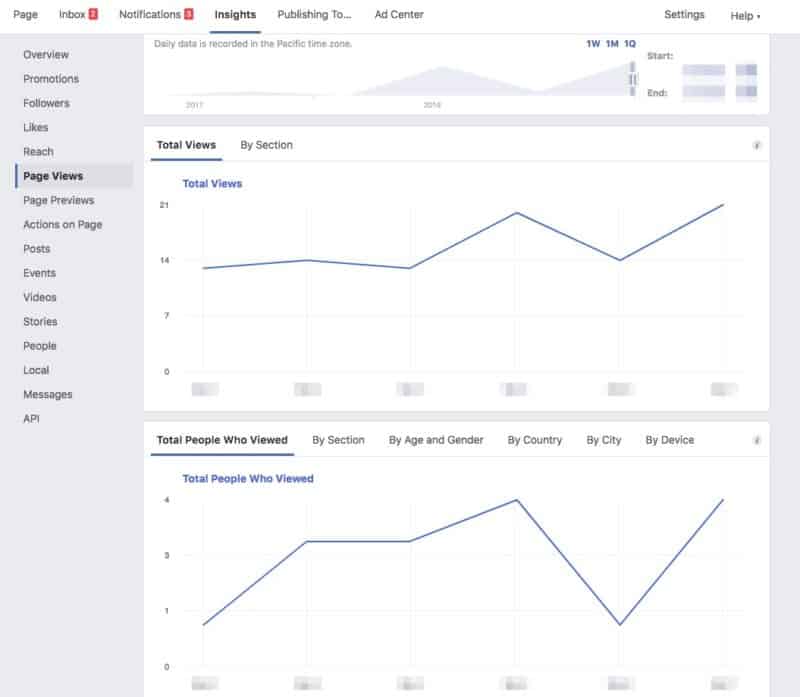800x697 pixels.
Task: Open Events insights
Action: [39, 273]
